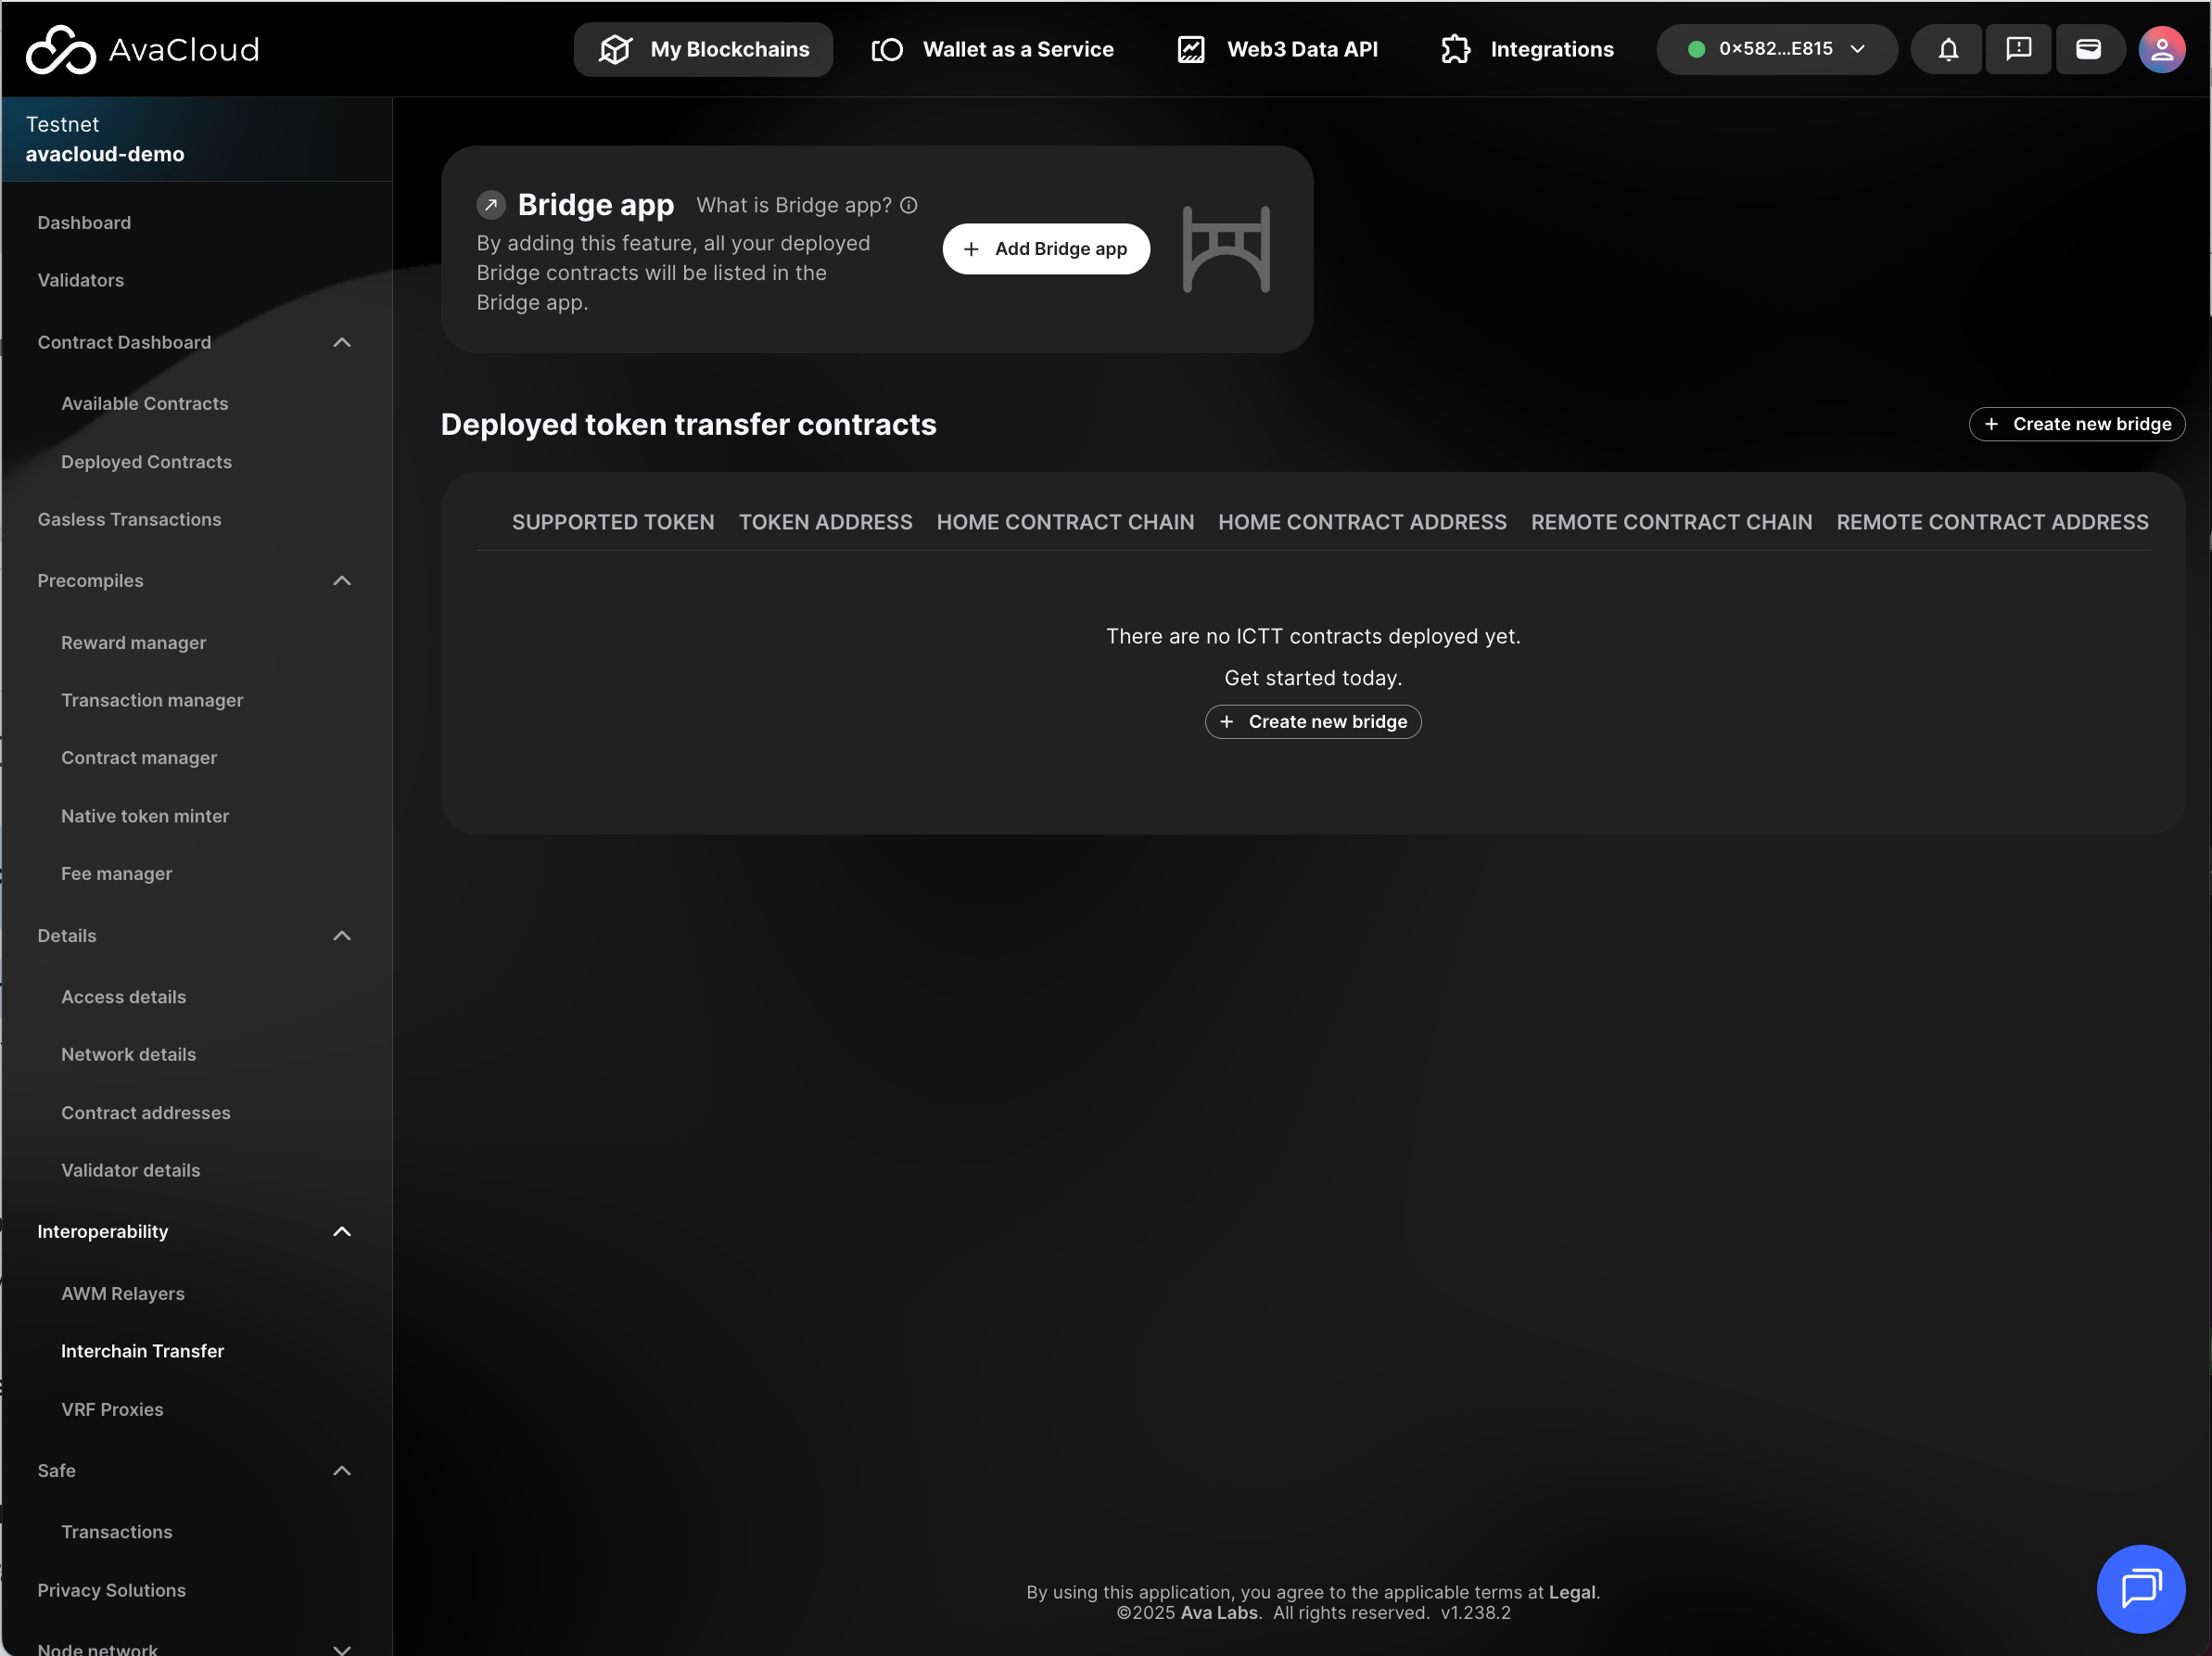Collapse the Interoperability section chevron
Screen dimensions: 2212x1656
pos(342,1231)
